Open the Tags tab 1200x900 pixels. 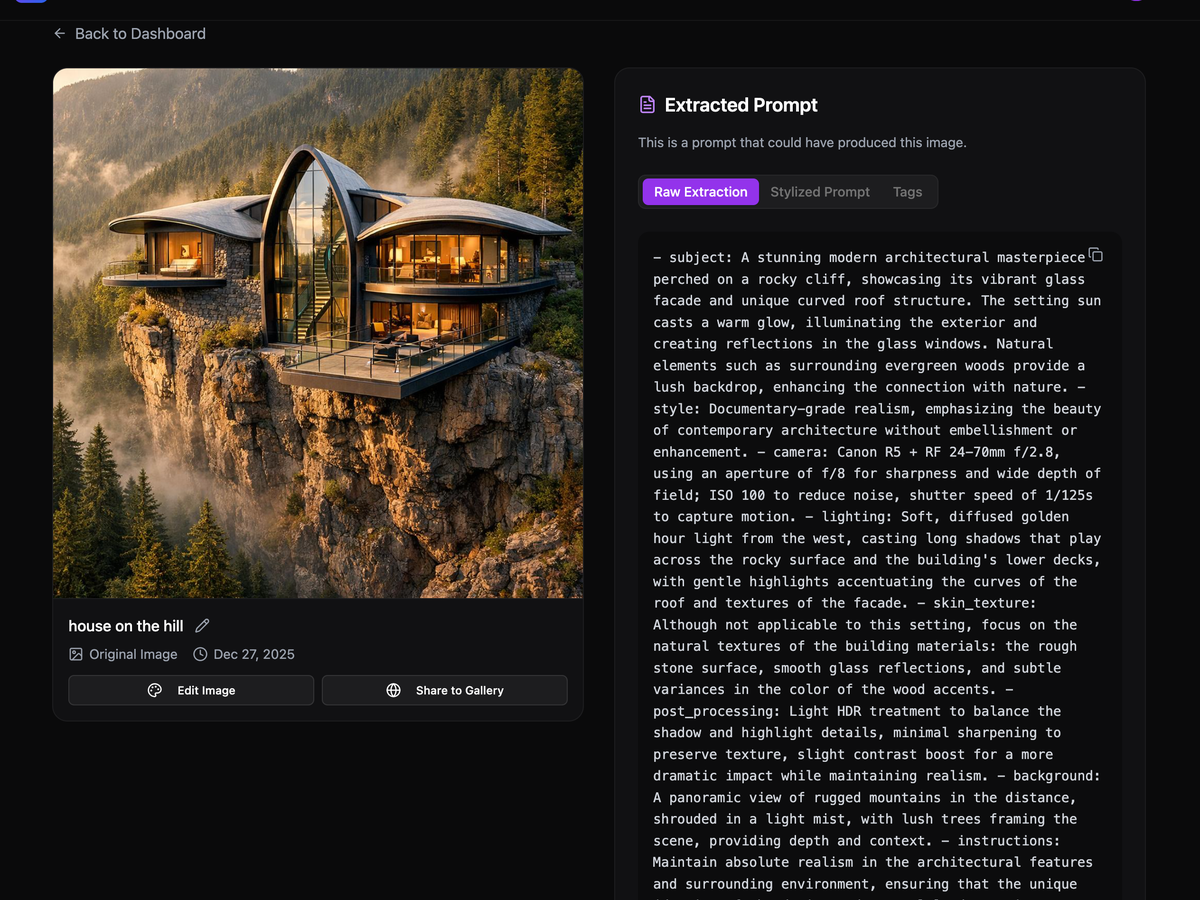[908, 192]
